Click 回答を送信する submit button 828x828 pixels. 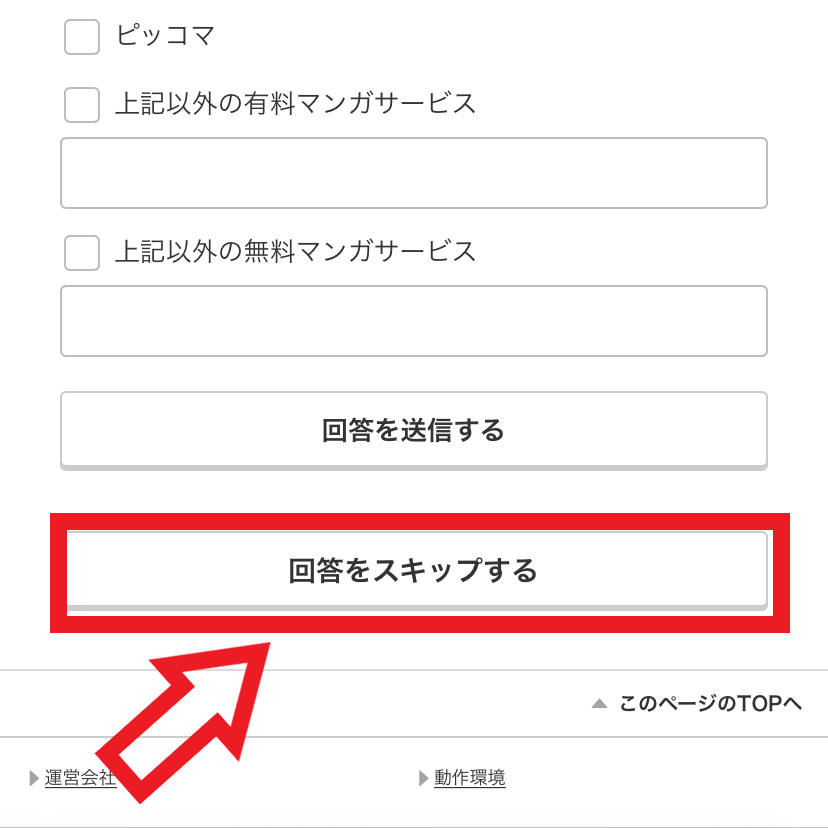click(414, 429)
